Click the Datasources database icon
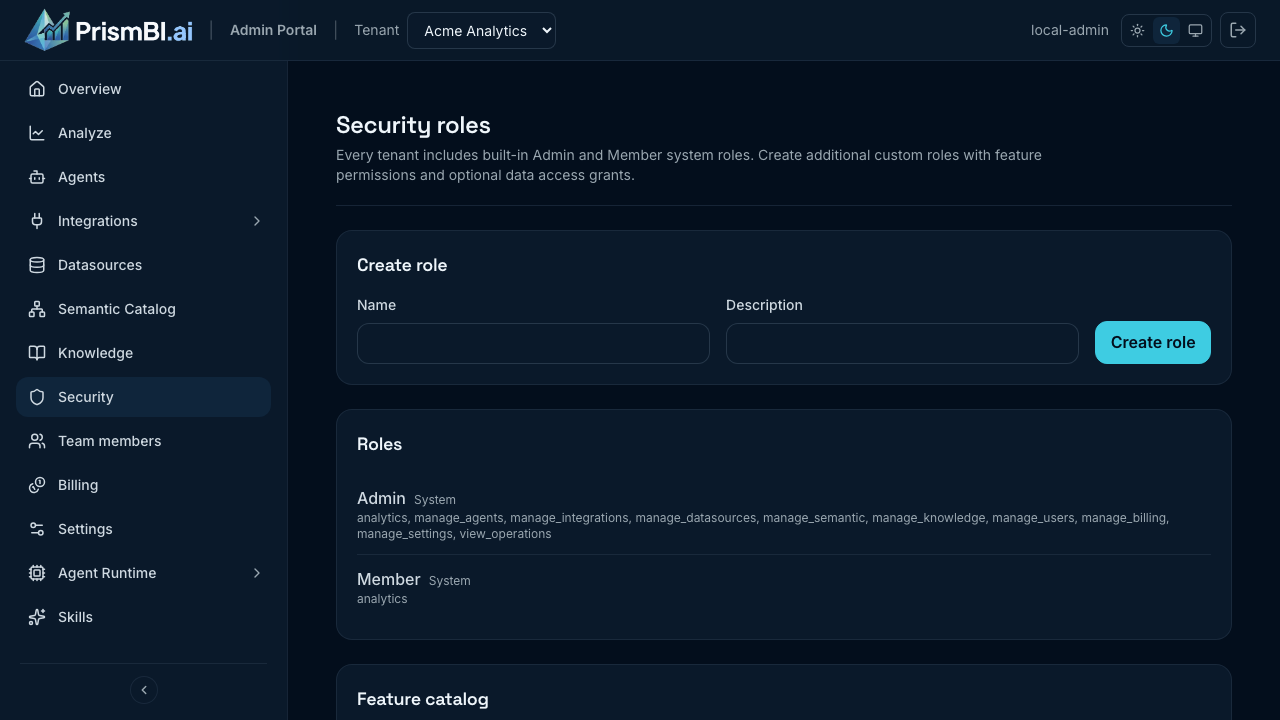 click(37, 265)
